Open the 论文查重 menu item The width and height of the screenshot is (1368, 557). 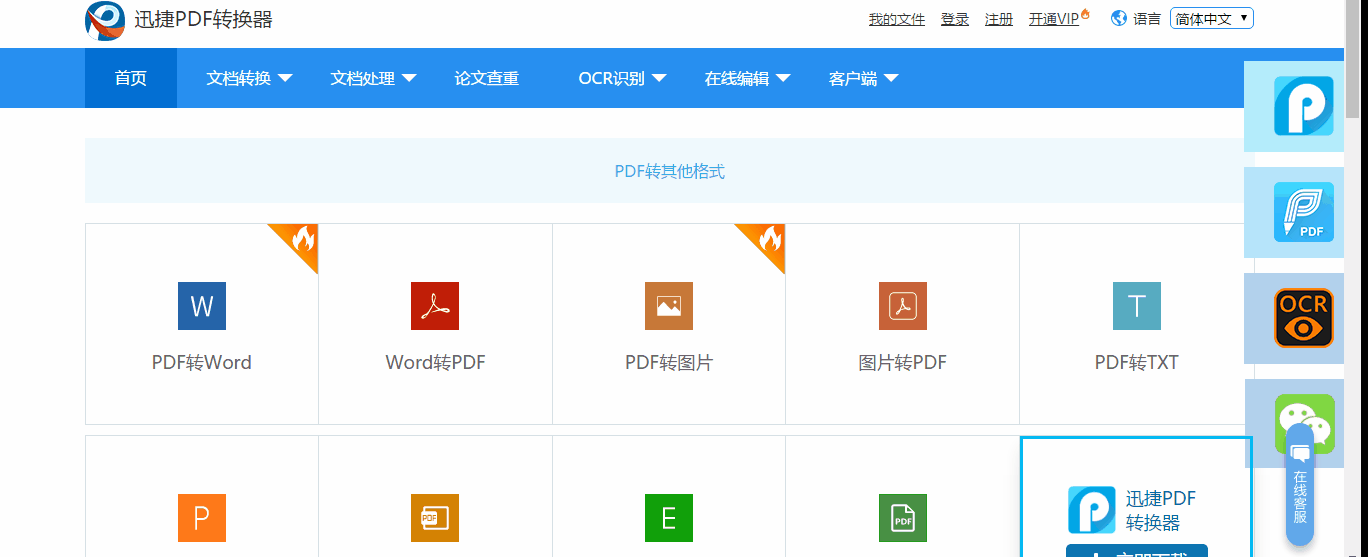tap(487, 78)
